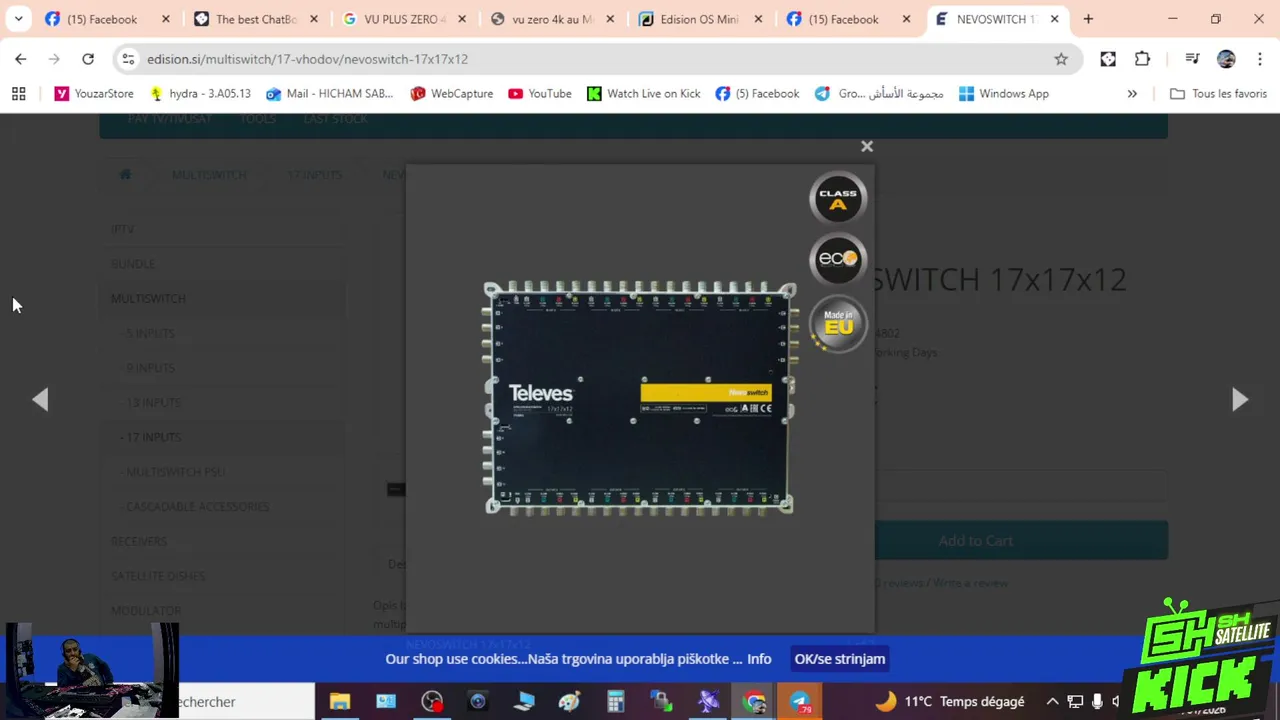The image size is (1280, 720).
Task: Accept cookies with OK/se strinjam
Action: pyautogui.click(x=840, y=659)
